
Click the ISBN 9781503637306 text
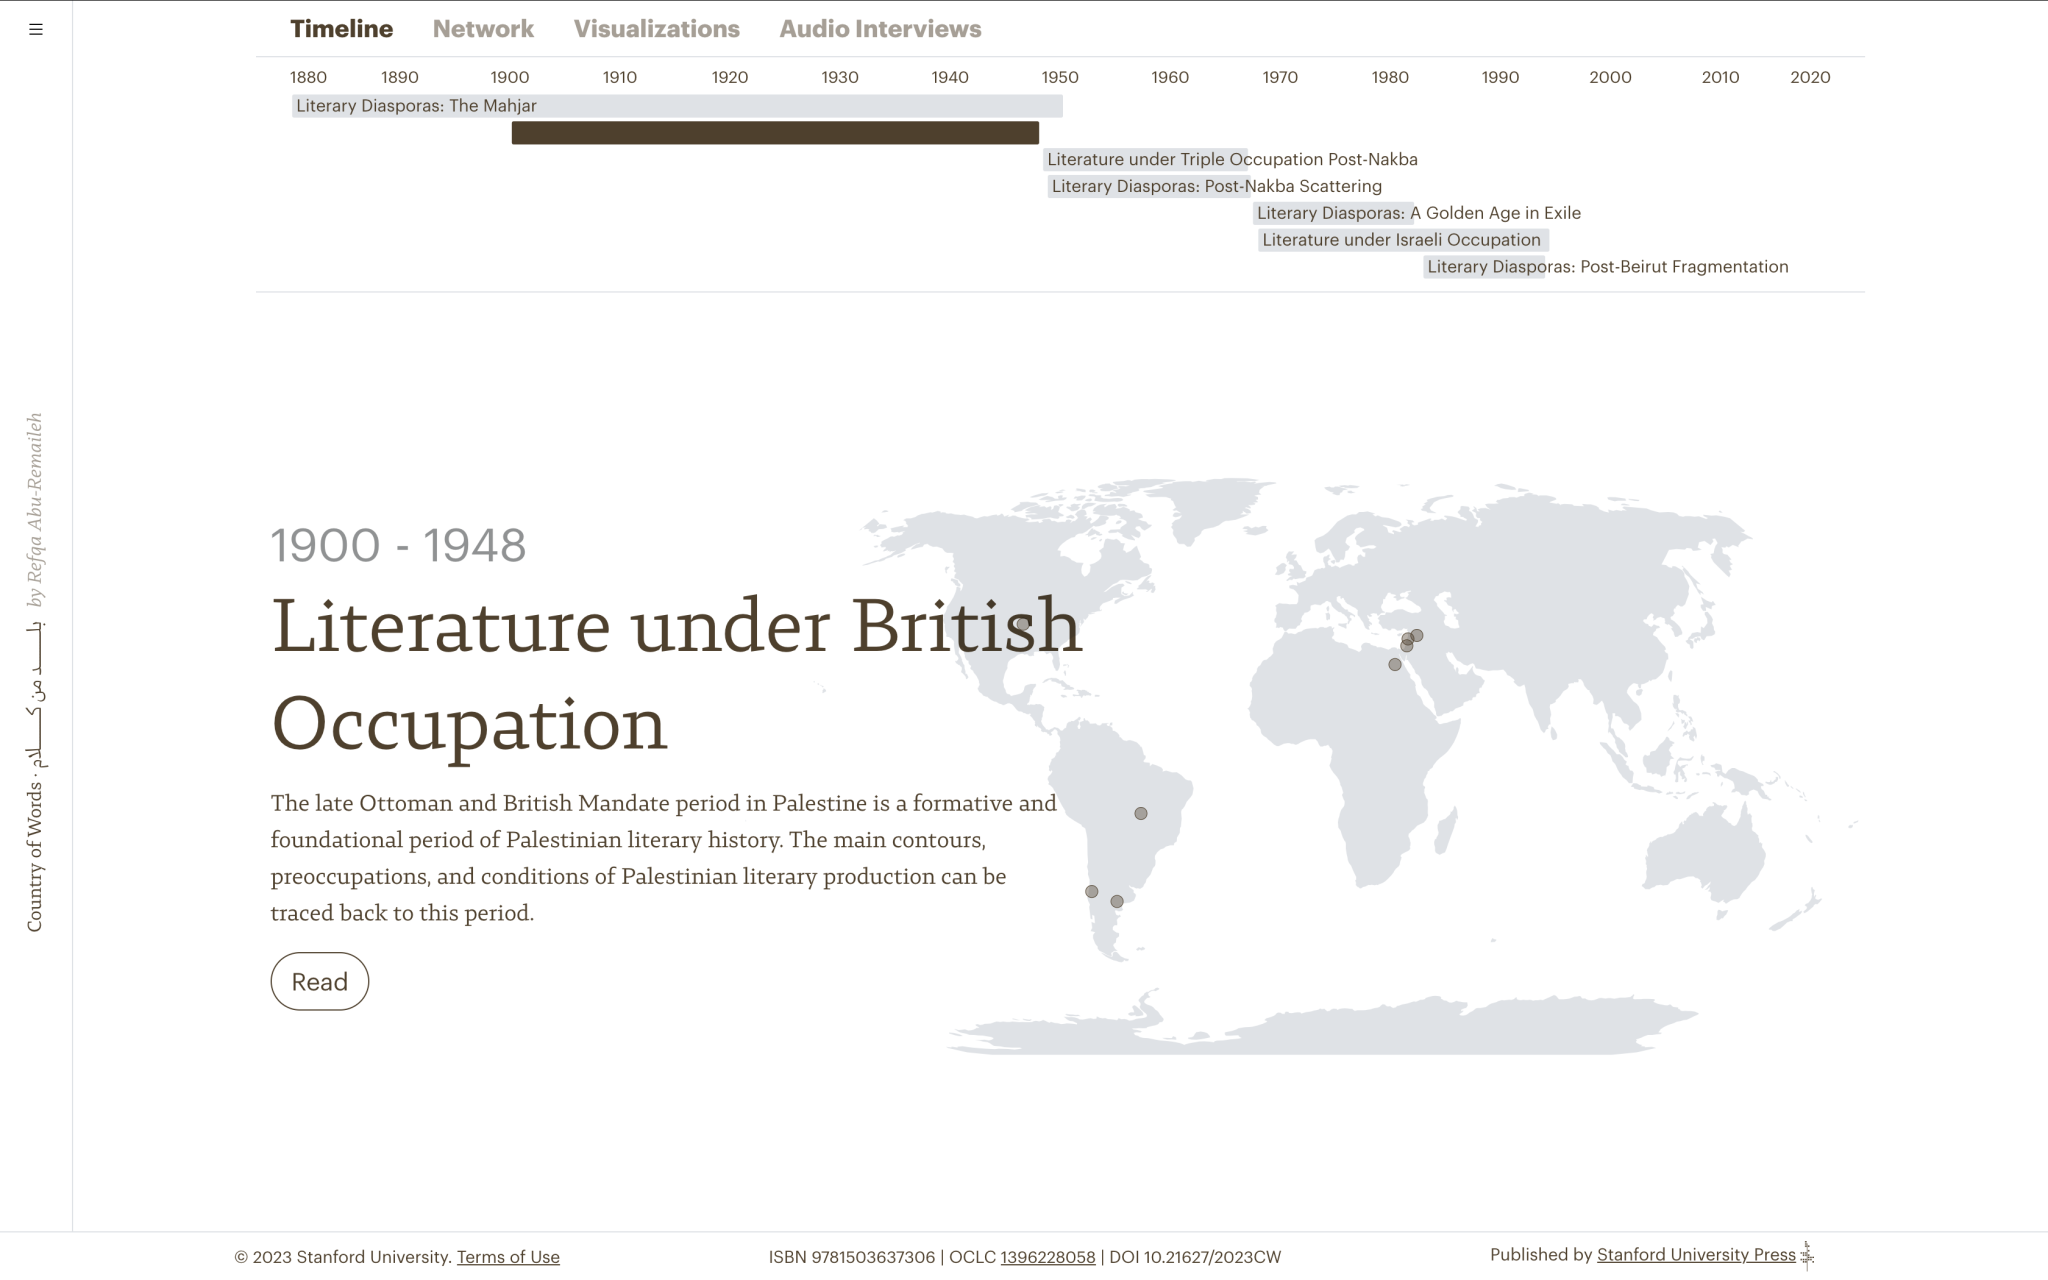[851, 1257]
